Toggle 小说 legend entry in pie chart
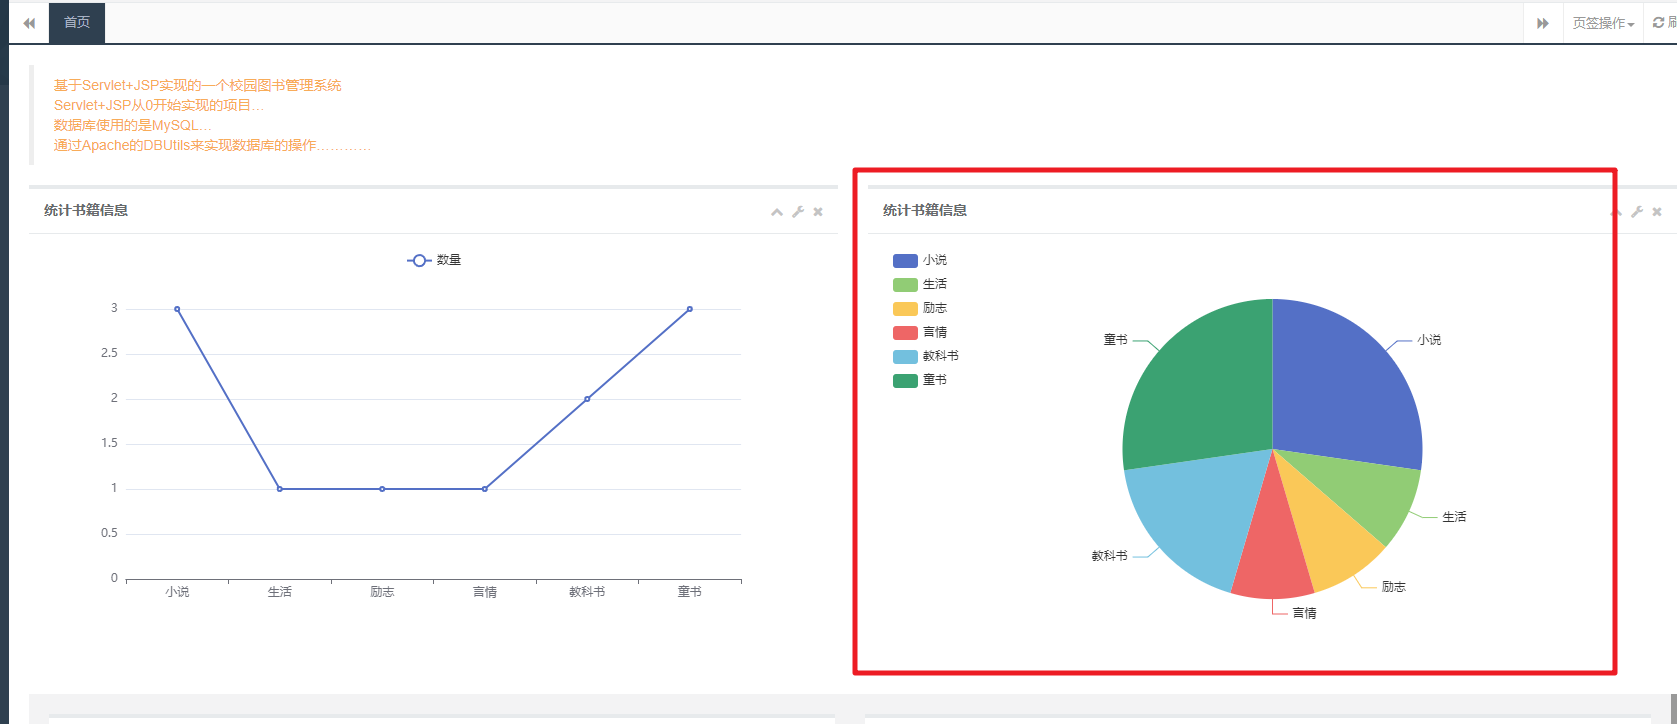The width and height of the screenshot is (1677, 724). pyautogui.click(x=920, y=260)
